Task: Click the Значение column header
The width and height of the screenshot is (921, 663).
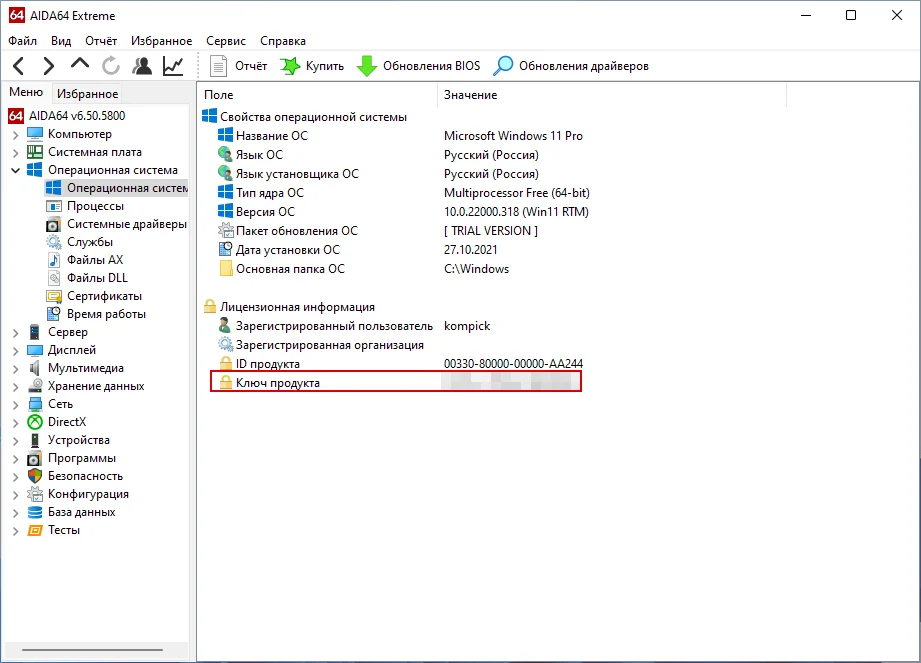Action: pyautogui.click(x=470, y=95)
